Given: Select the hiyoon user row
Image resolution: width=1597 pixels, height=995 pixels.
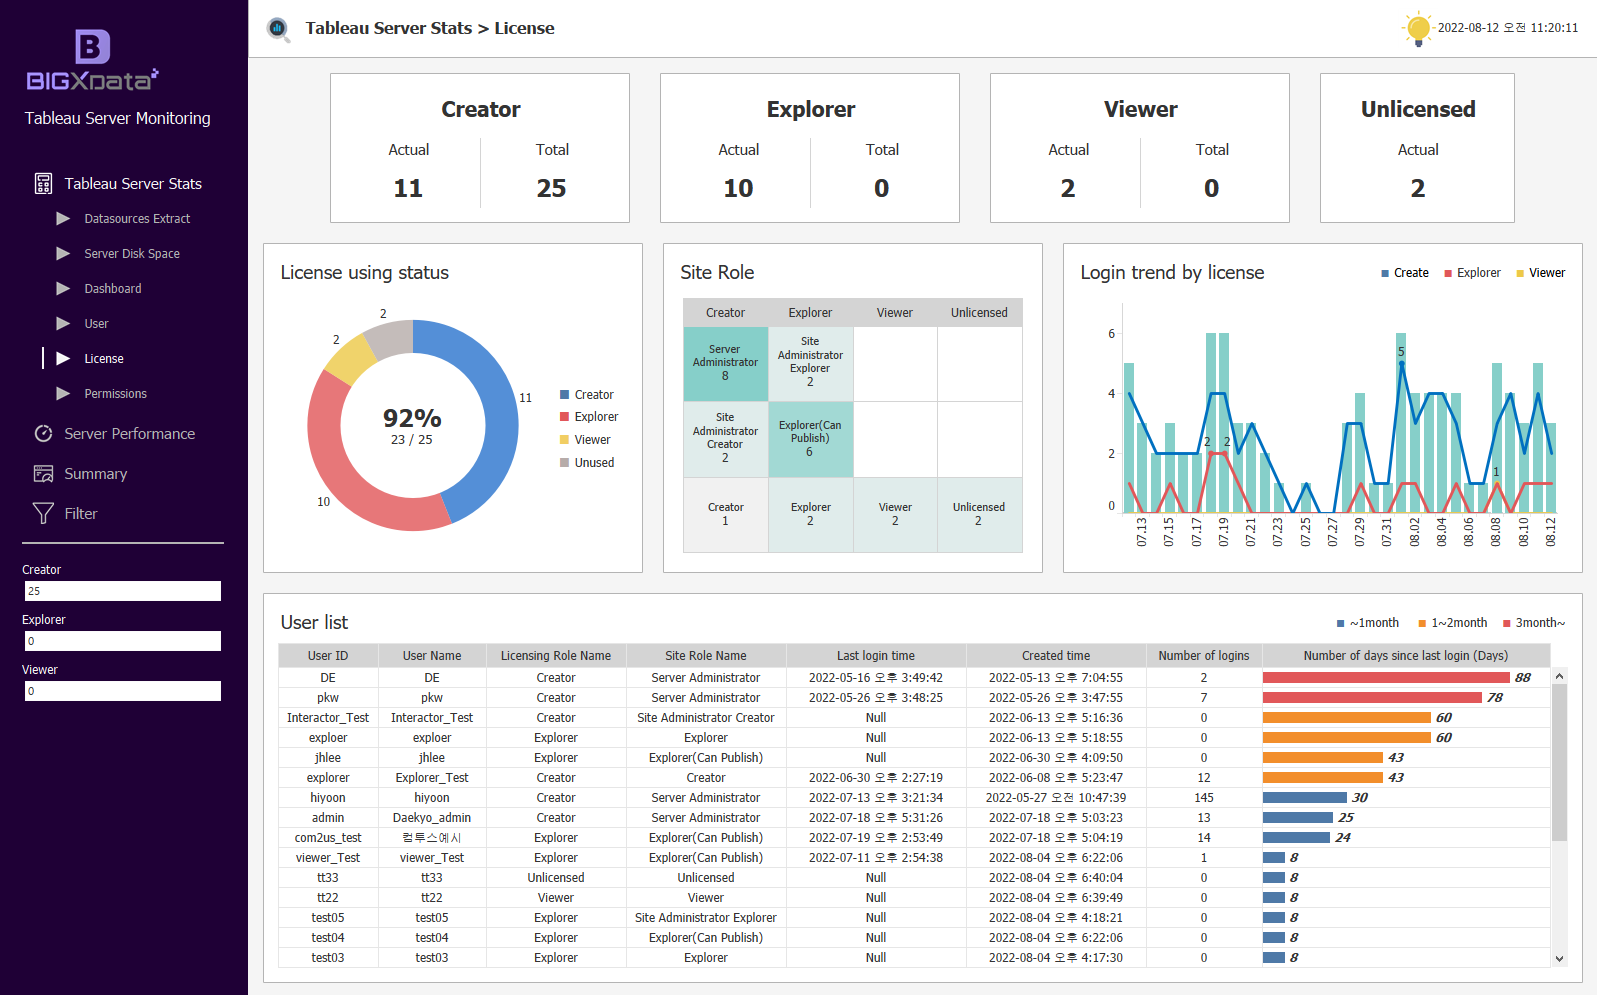Looking at the screenshot, I should (x=914, y=797).
